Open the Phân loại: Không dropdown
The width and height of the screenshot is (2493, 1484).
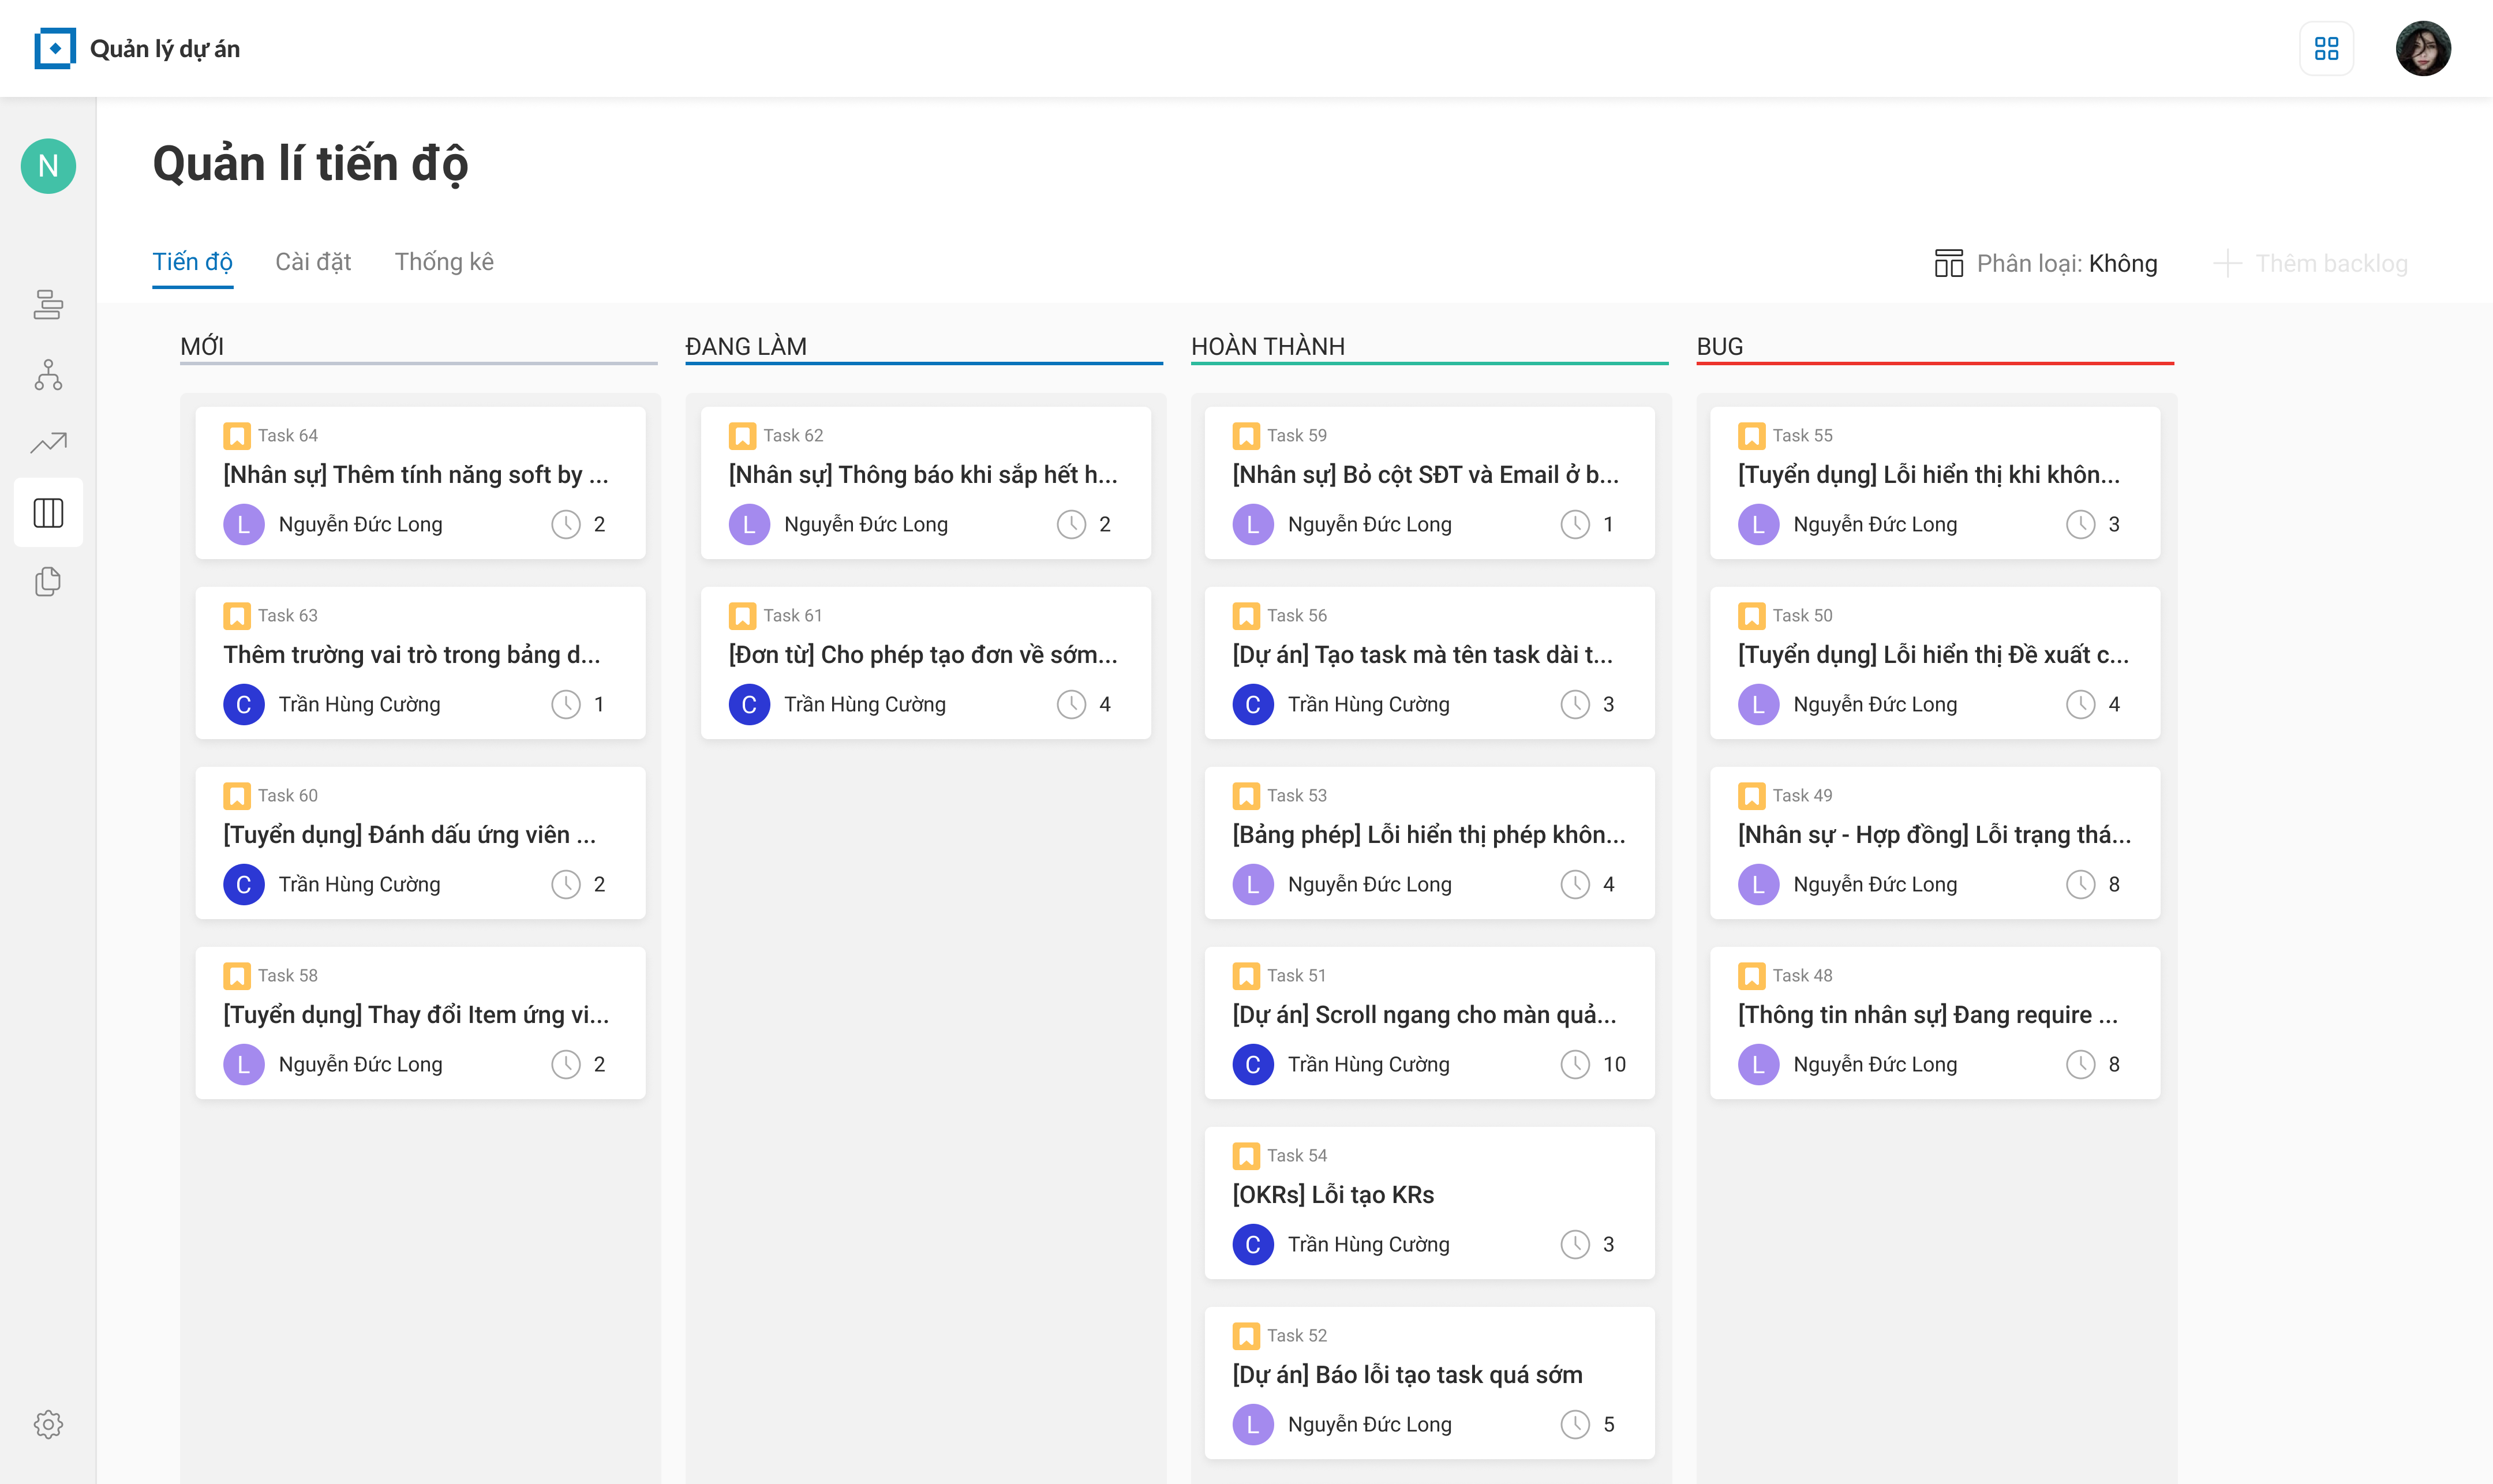2046,263
